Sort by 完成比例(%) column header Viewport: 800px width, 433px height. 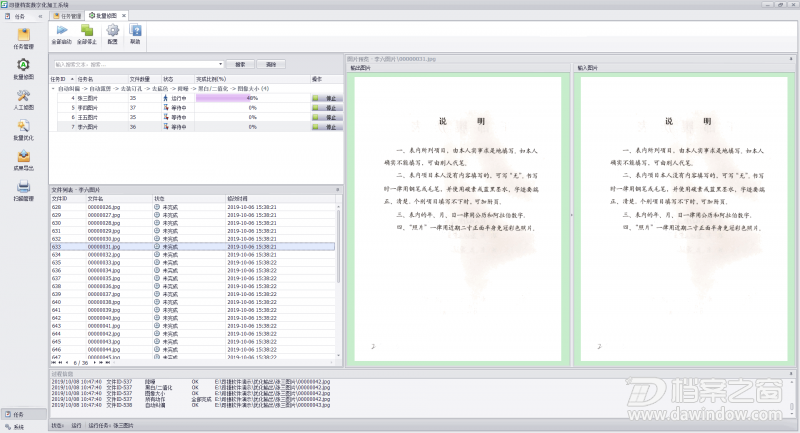(253, 79)
